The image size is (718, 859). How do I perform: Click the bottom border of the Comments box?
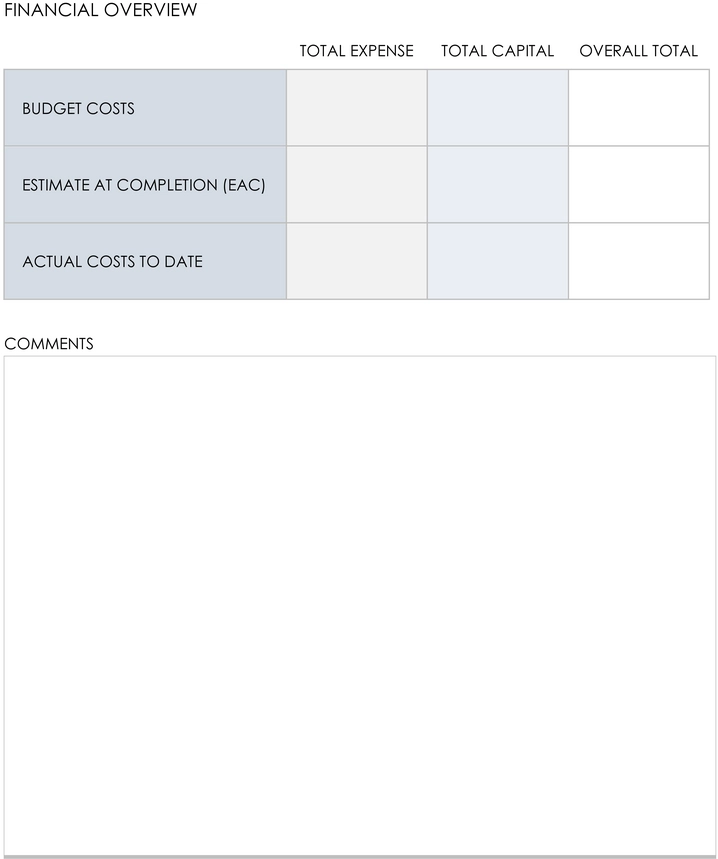tap(360, 856)
